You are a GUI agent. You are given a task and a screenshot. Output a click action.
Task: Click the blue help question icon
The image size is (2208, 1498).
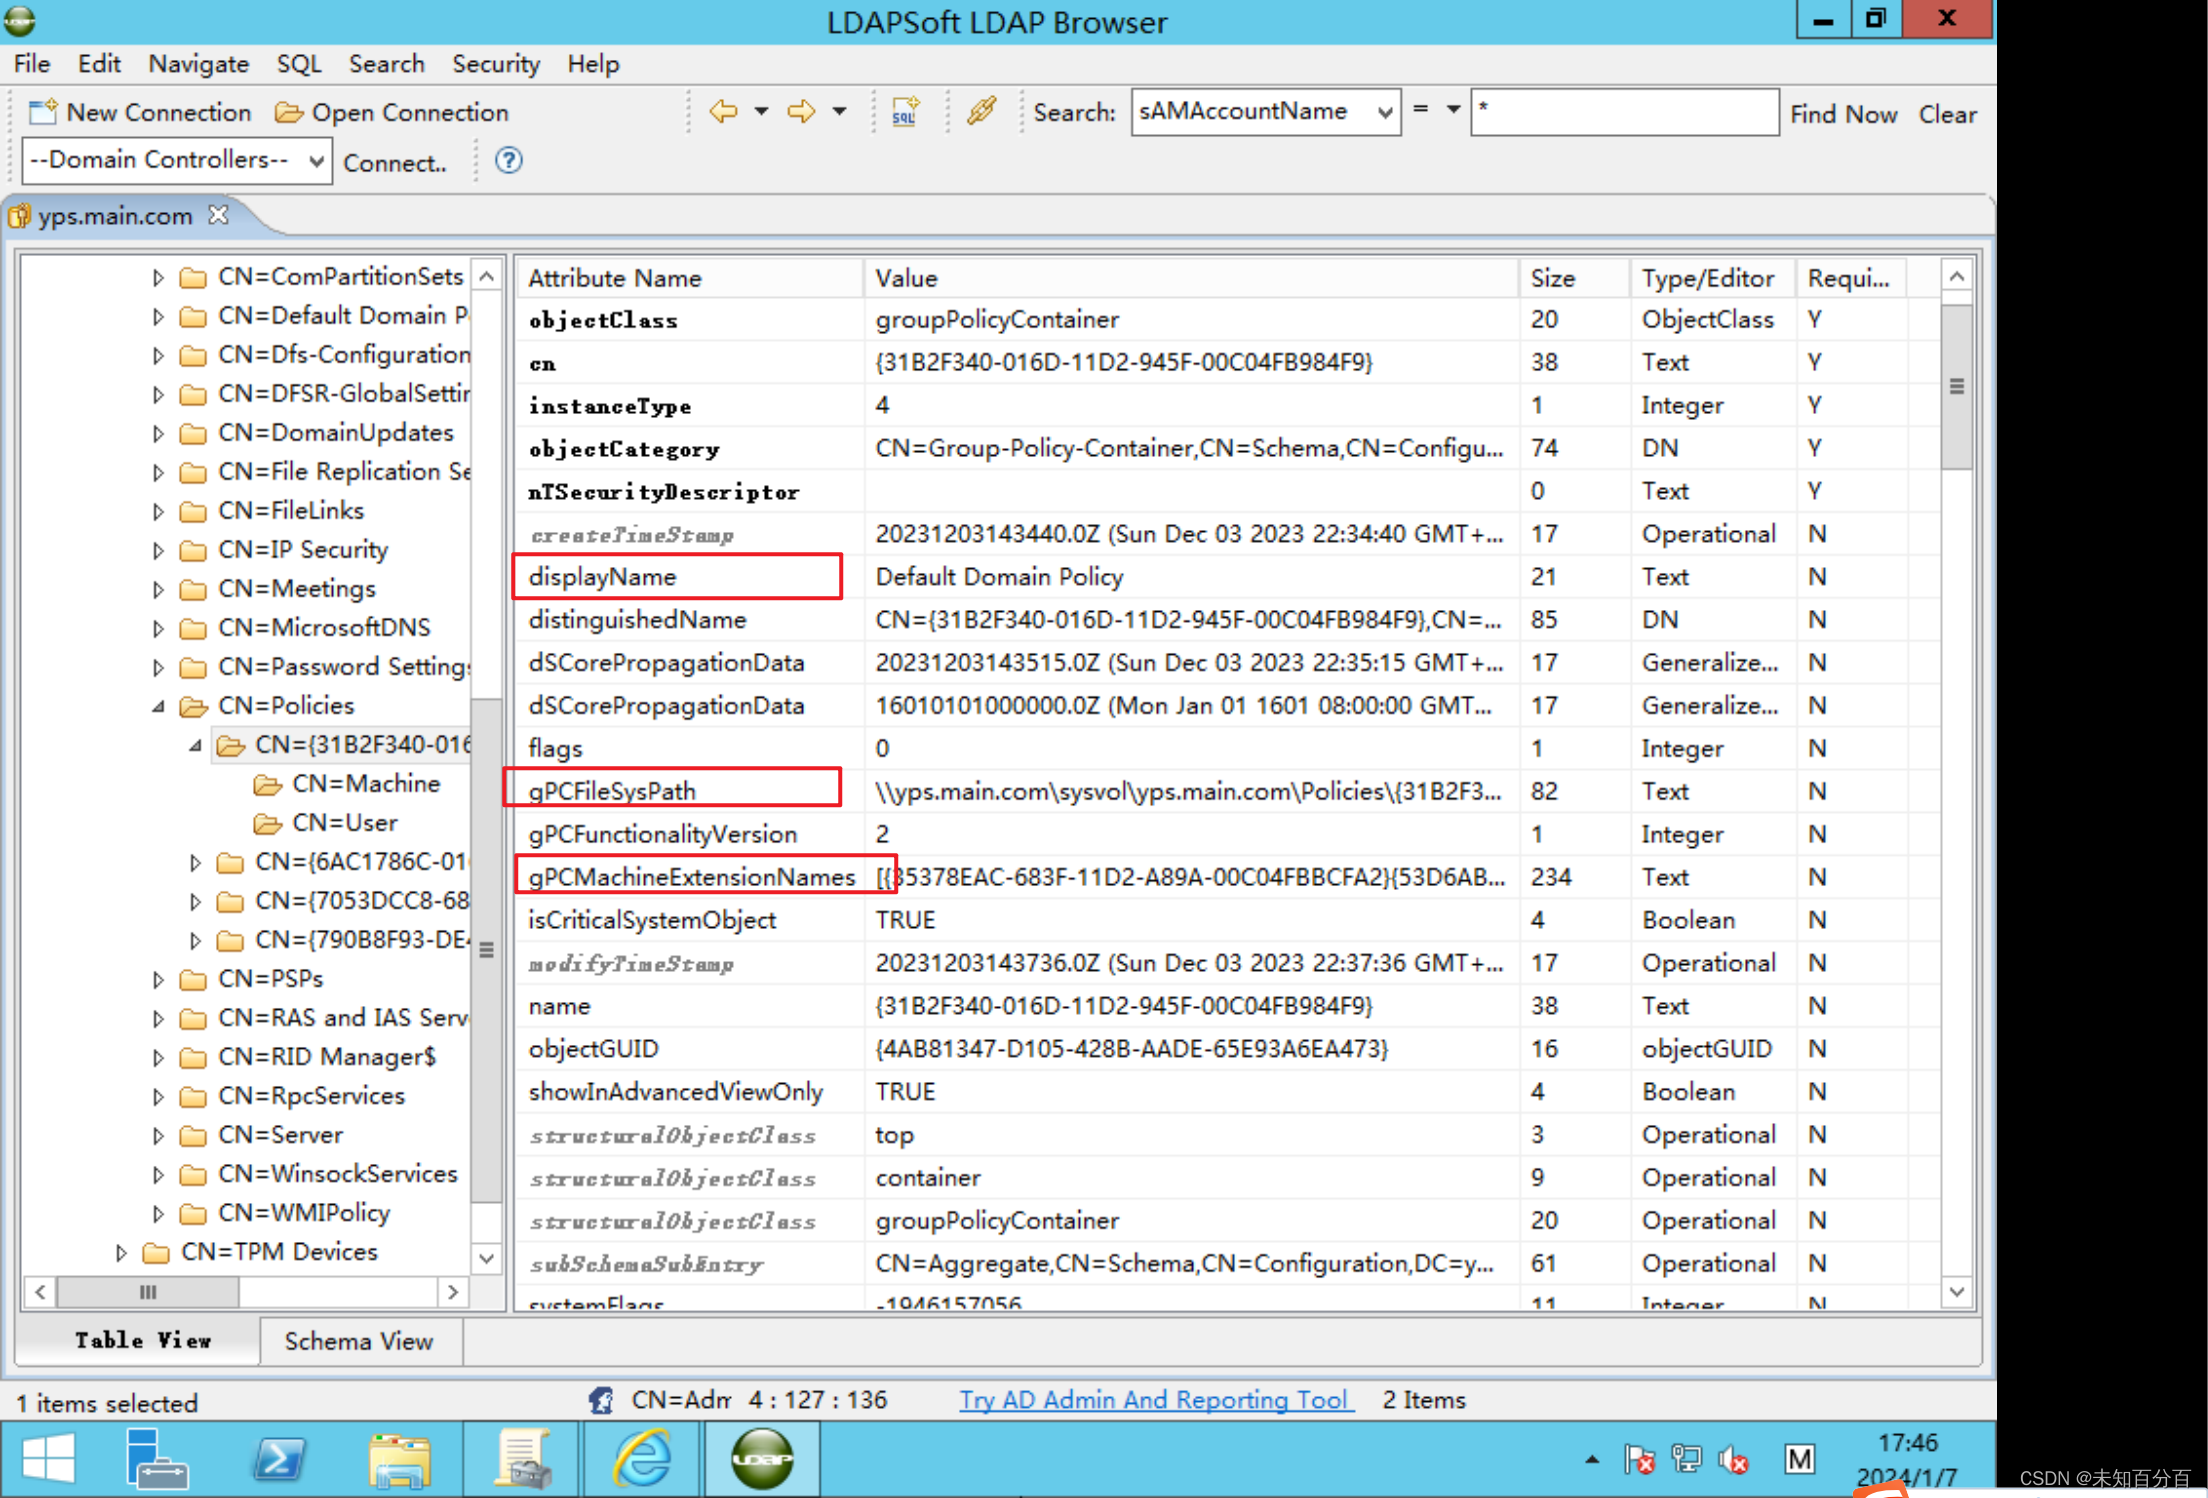(509, 160)
